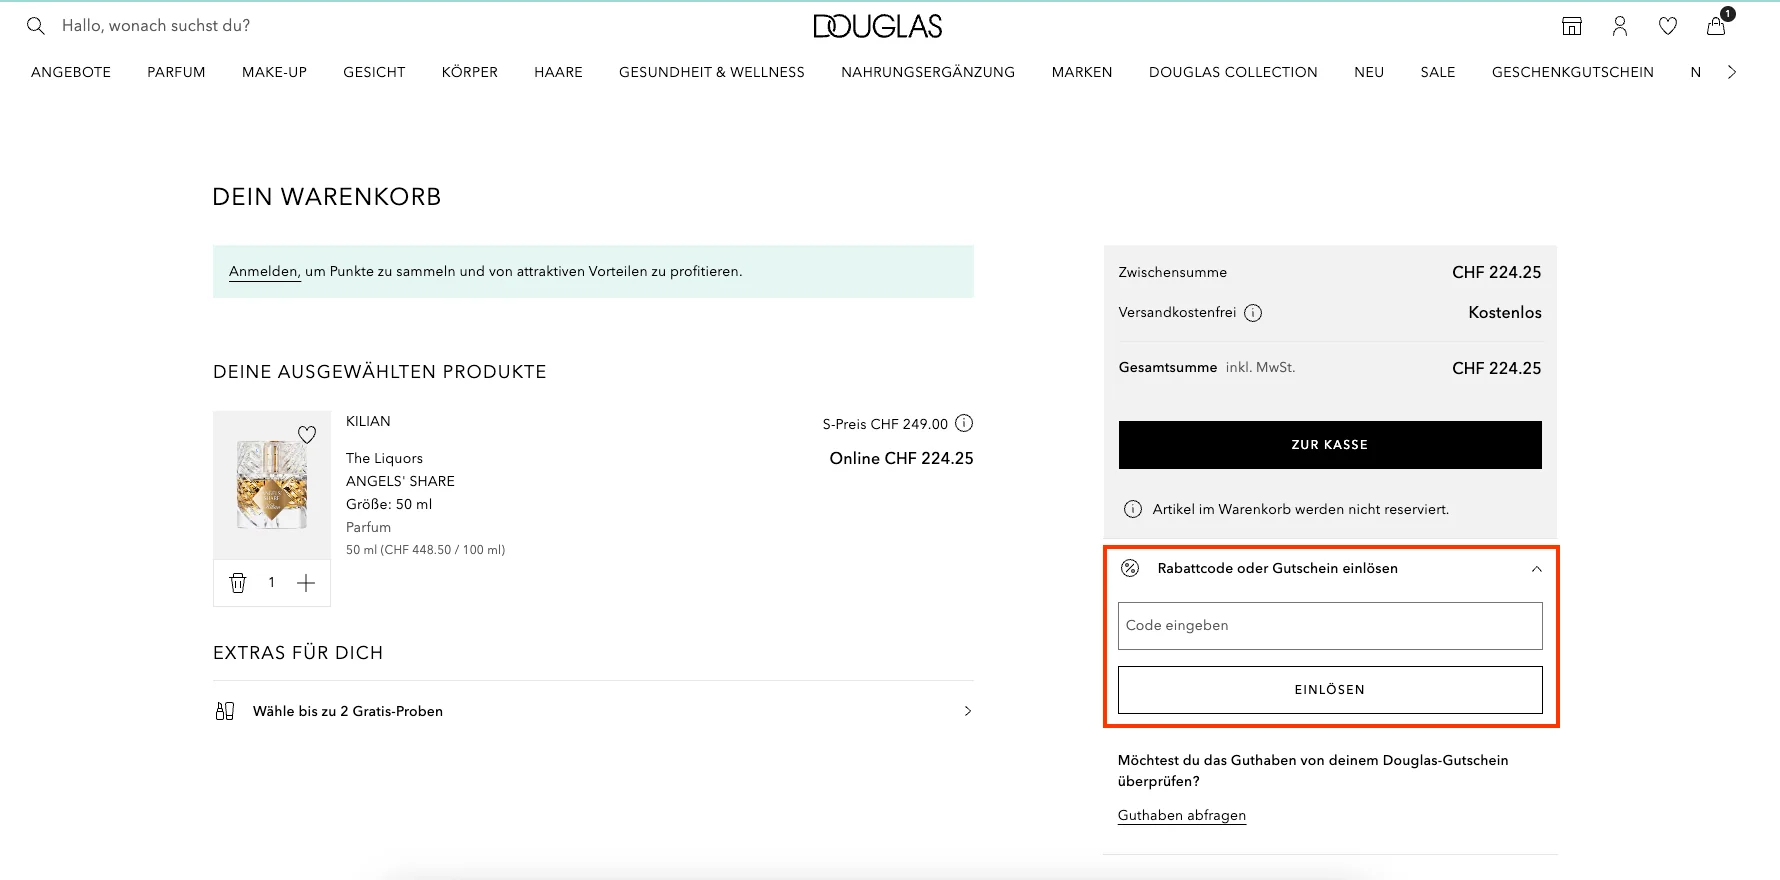The image size is (1780, 880).
Task: Click the ZUR KASSE button
Action: pyautogui.click(x=1330, y=444)
